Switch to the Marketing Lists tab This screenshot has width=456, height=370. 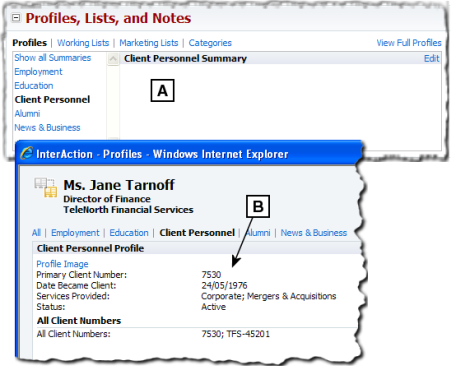click(x=149, y=43)
